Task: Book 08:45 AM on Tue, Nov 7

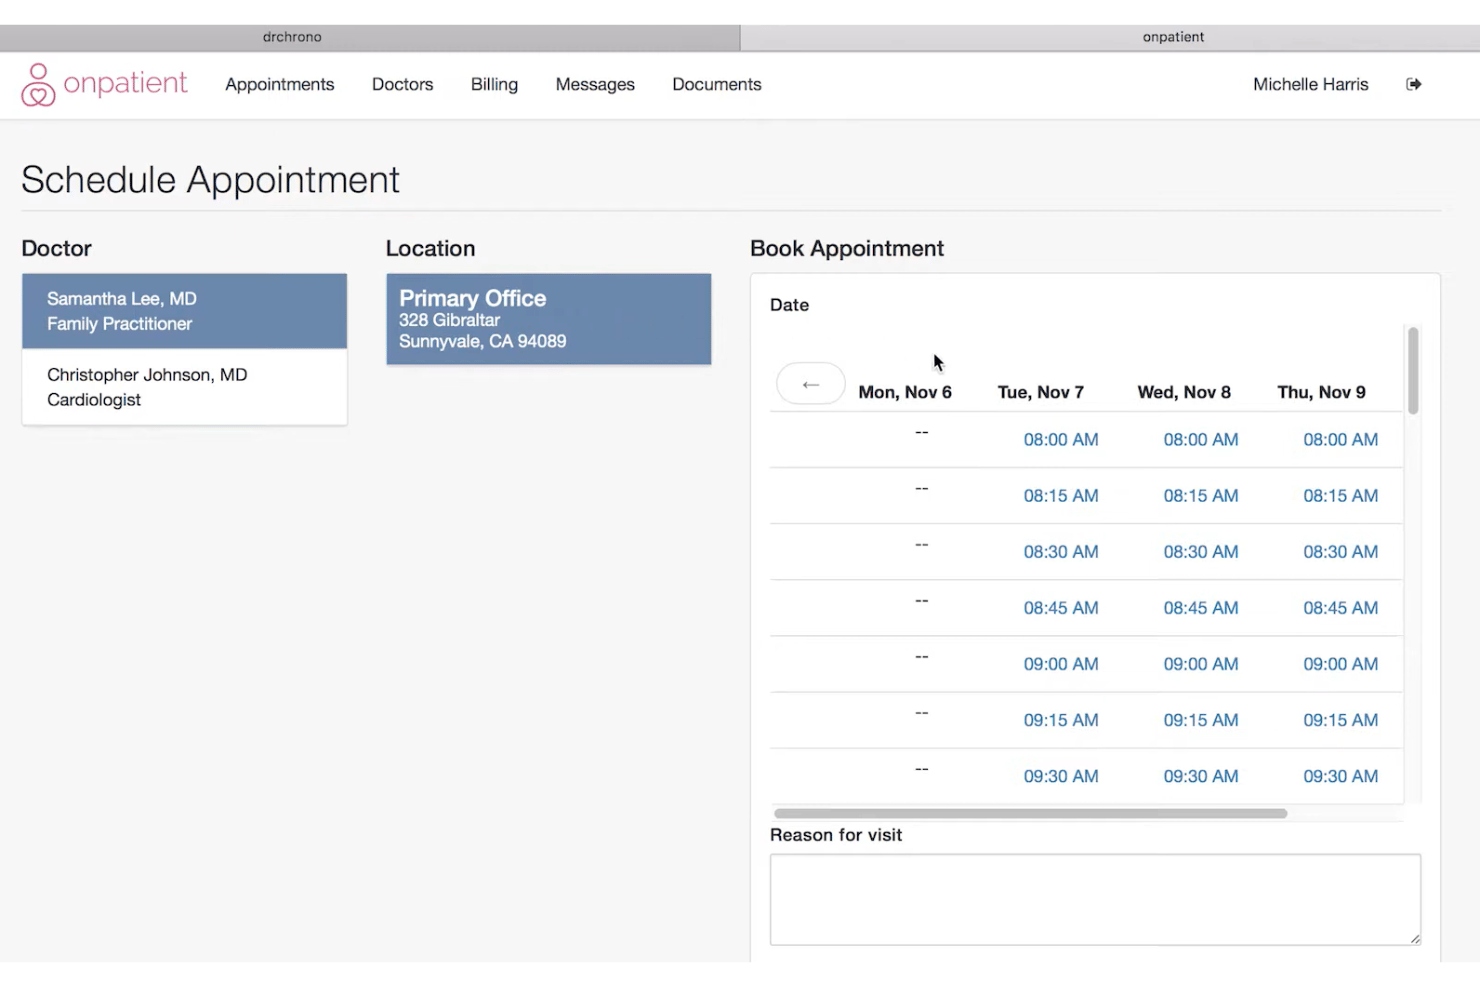Action: (1061, 608)
